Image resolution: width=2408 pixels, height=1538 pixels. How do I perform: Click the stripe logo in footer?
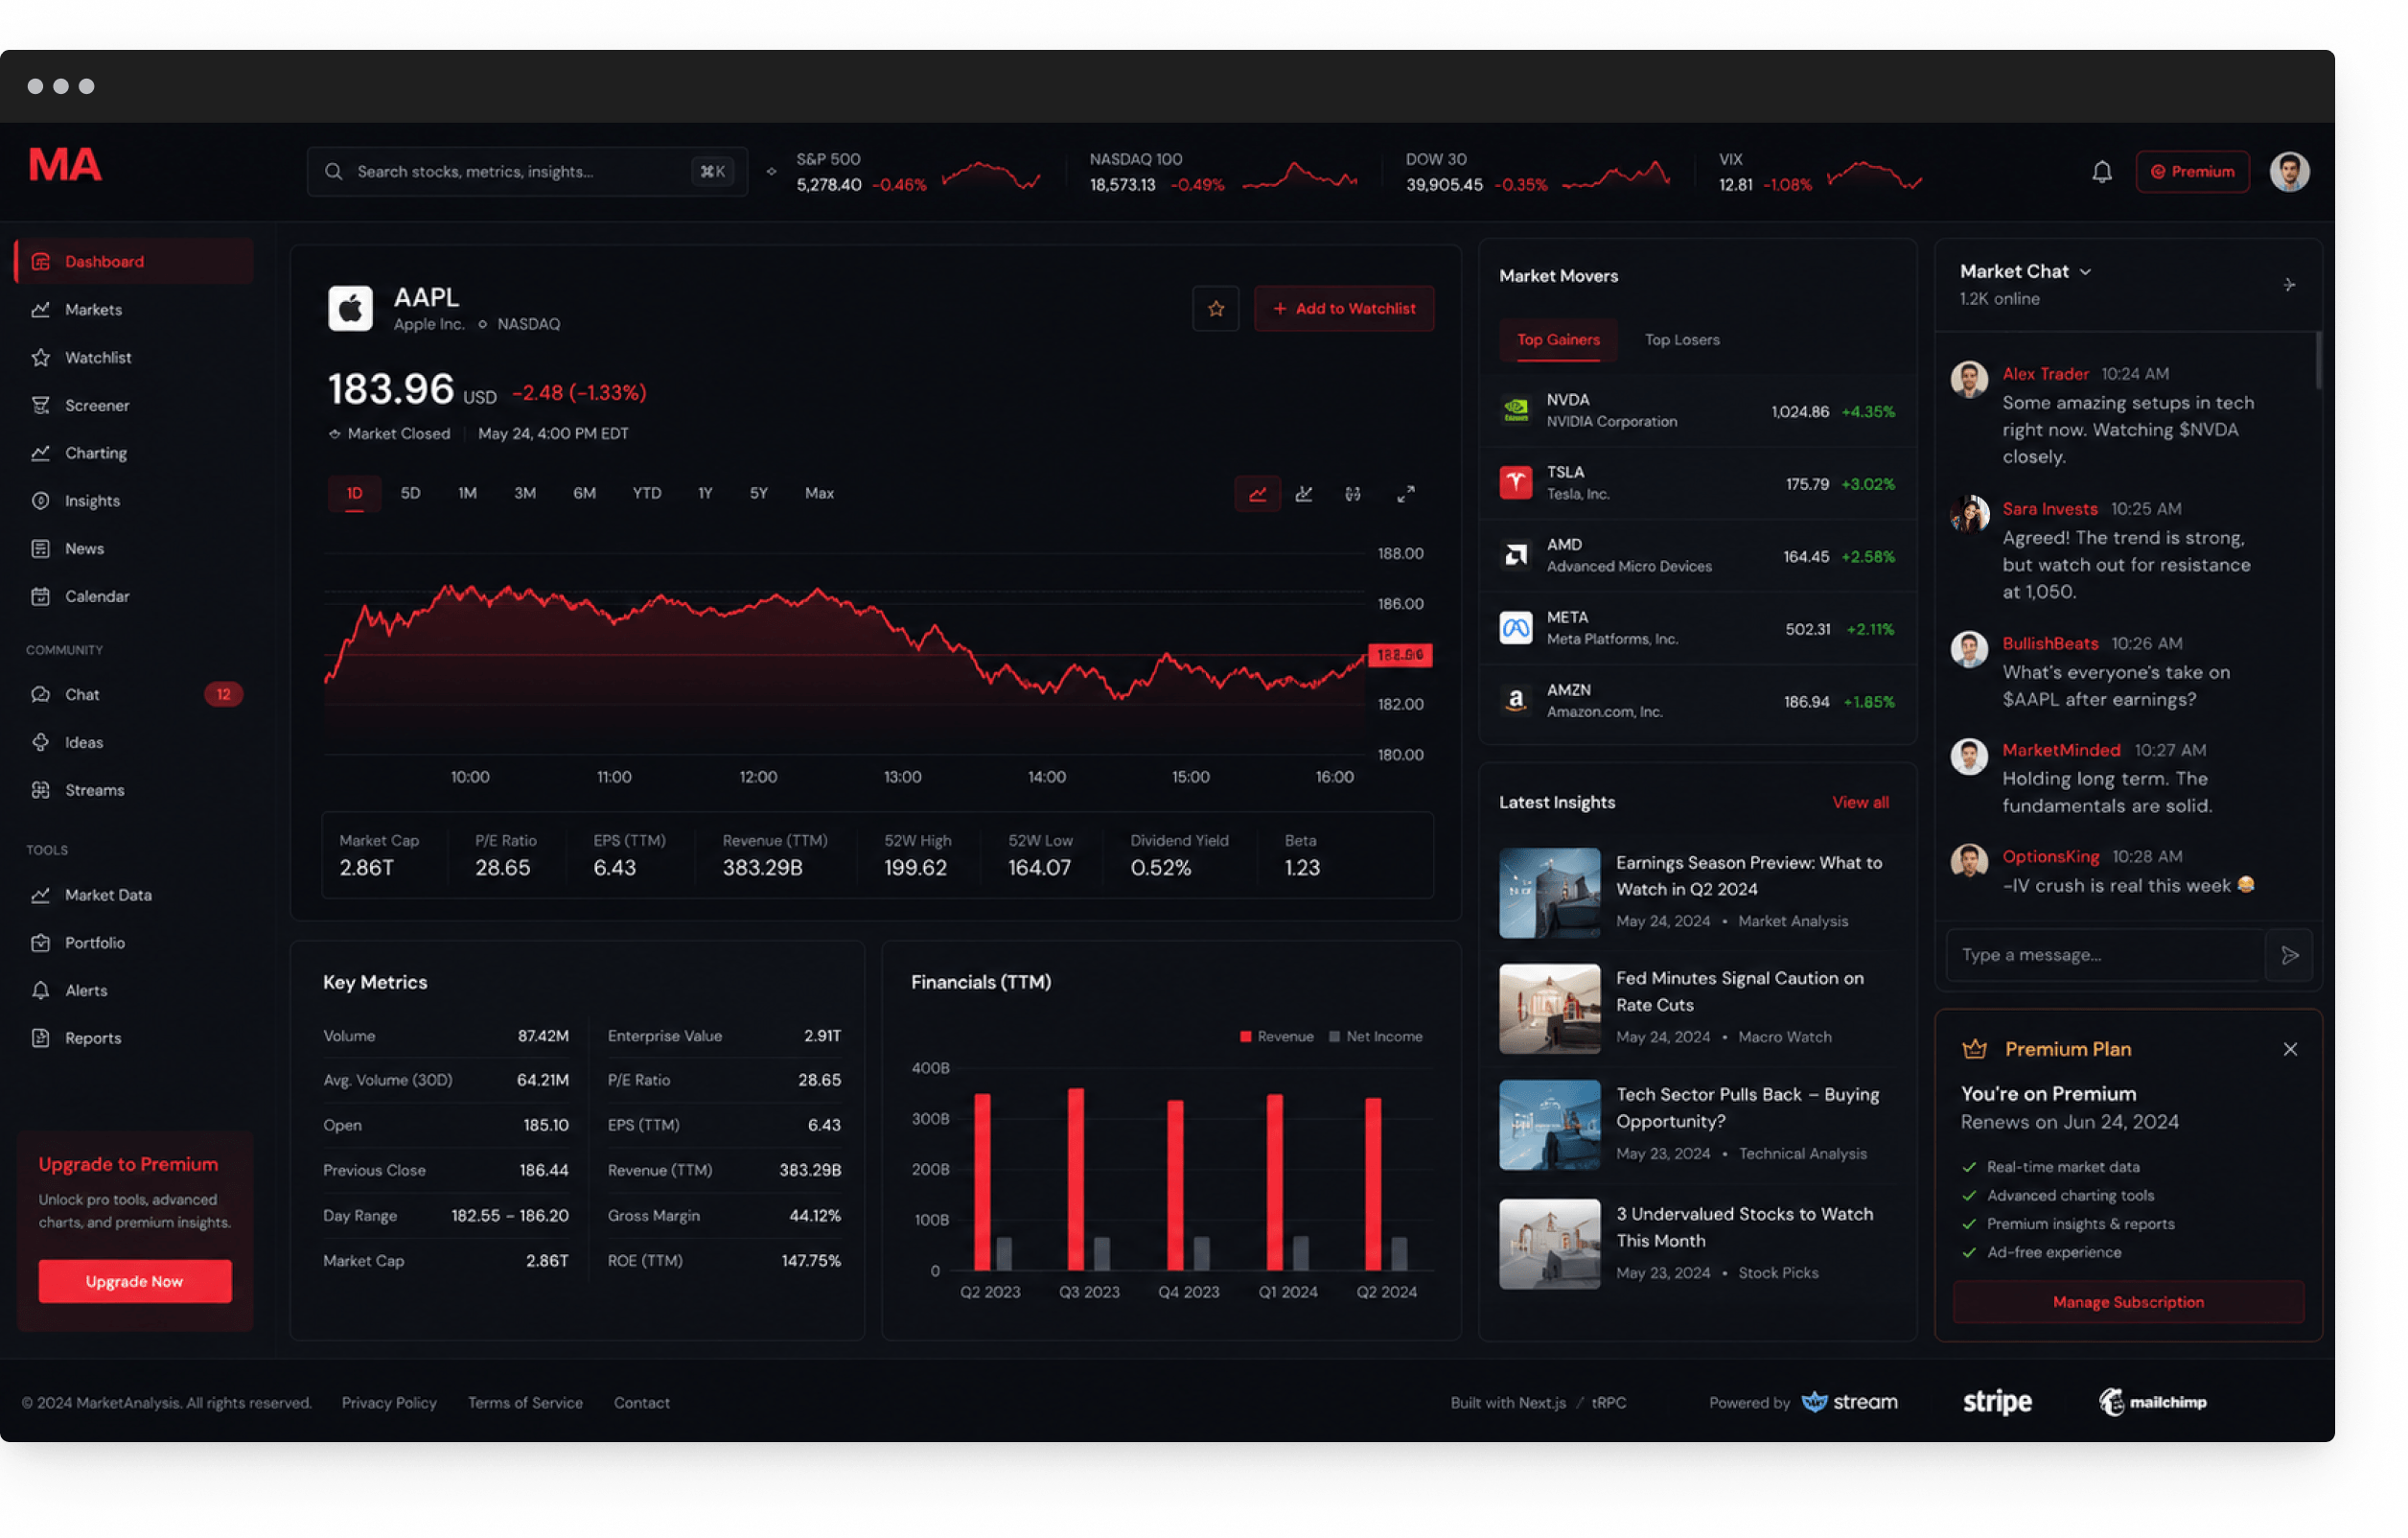click(1996, 1403)
